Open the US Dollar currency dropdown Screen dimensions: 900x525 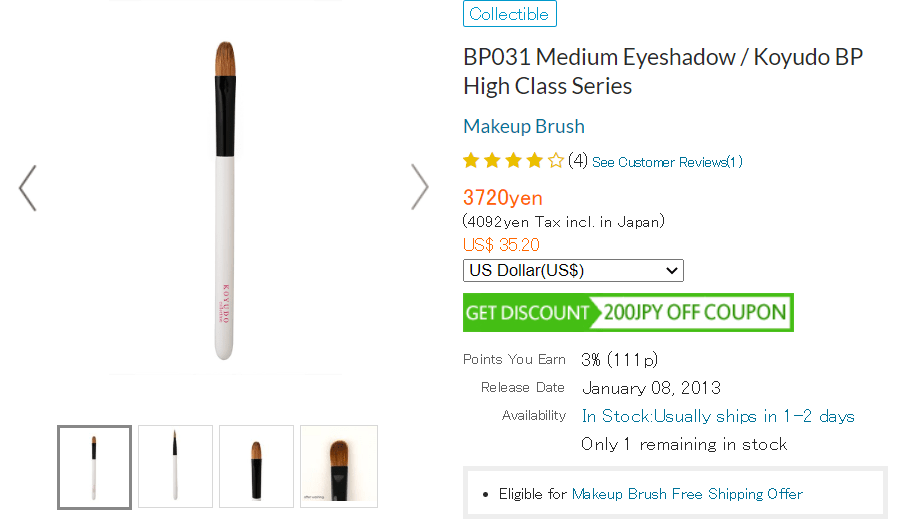click(573, 271)
